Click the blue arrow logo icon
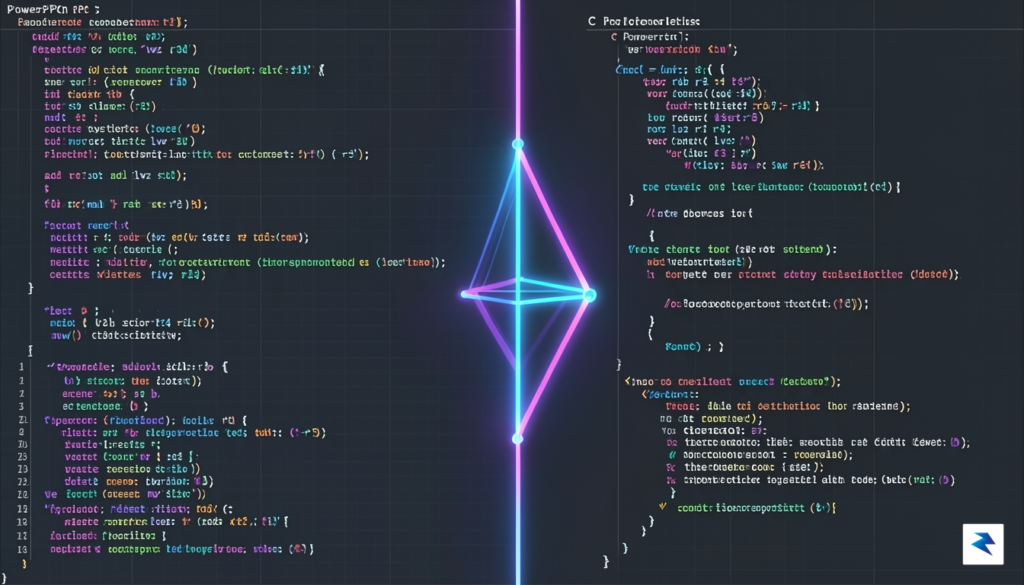Screen dimensions: 1024x585 pos(983,544)
